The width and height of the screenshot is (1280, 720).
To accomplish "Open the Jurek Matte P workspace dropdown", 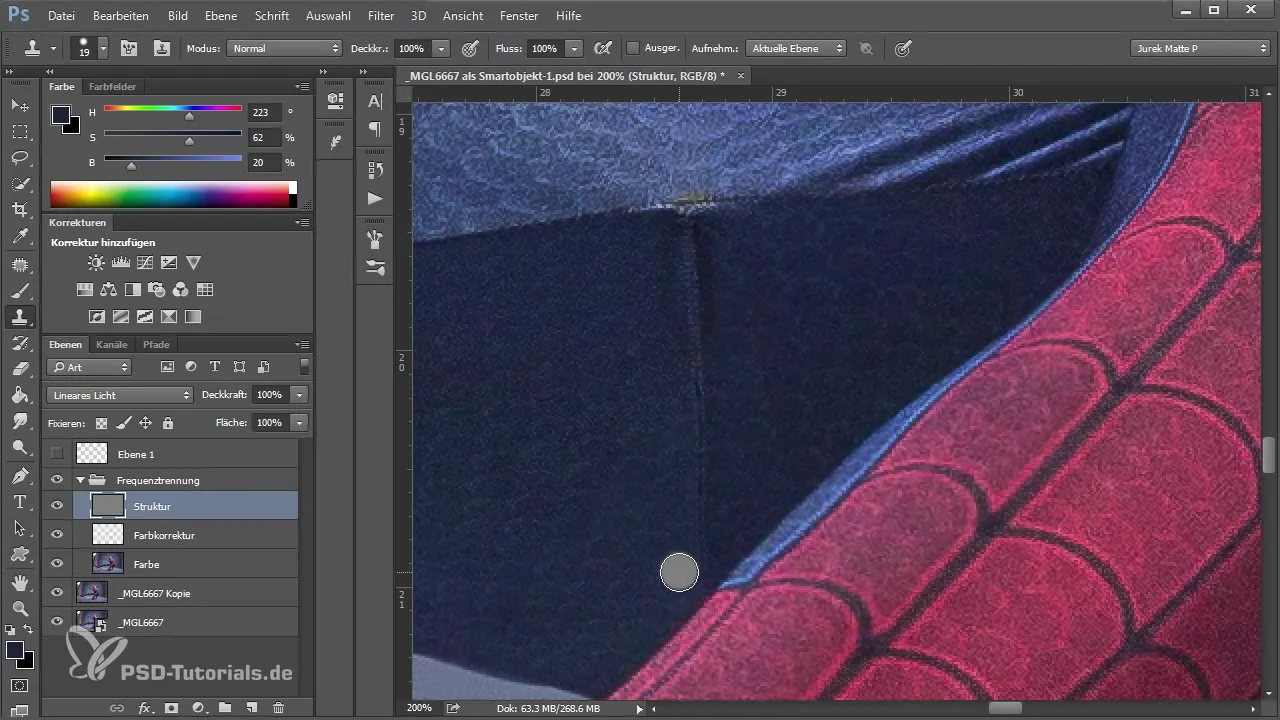I will click(x=1200, y=48).
